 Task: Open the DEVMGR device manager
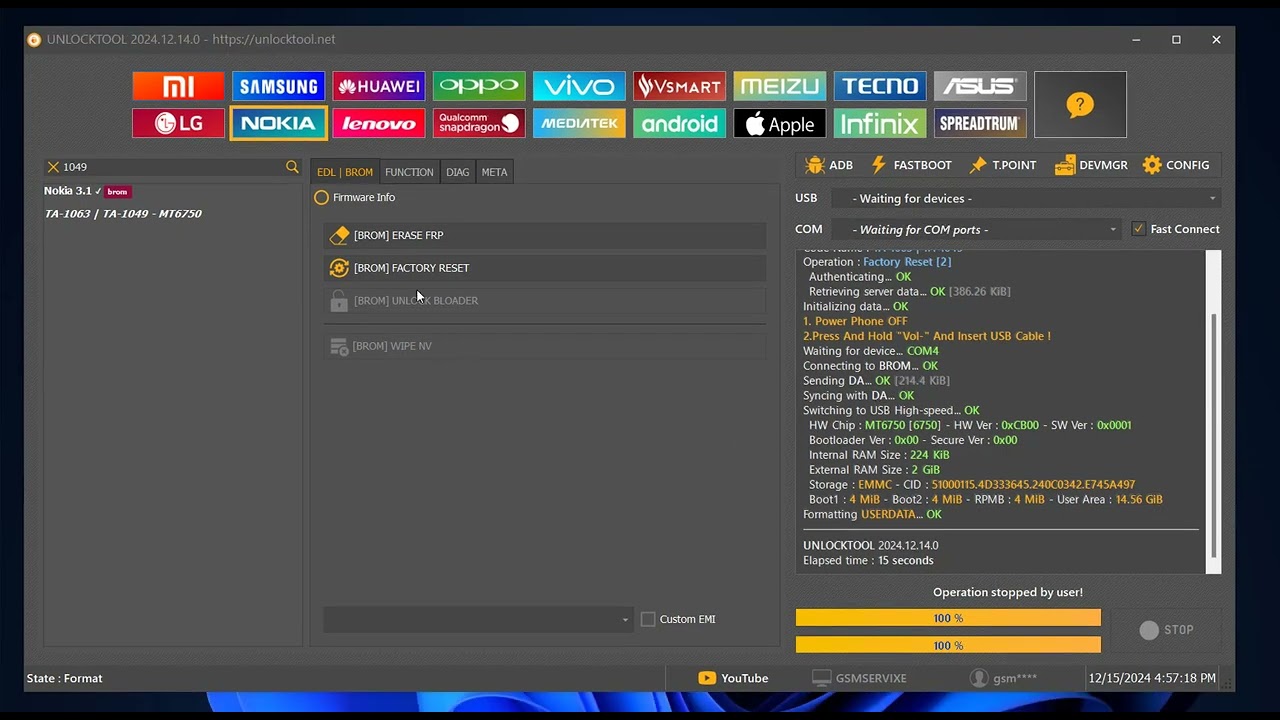click(1091, 165)
